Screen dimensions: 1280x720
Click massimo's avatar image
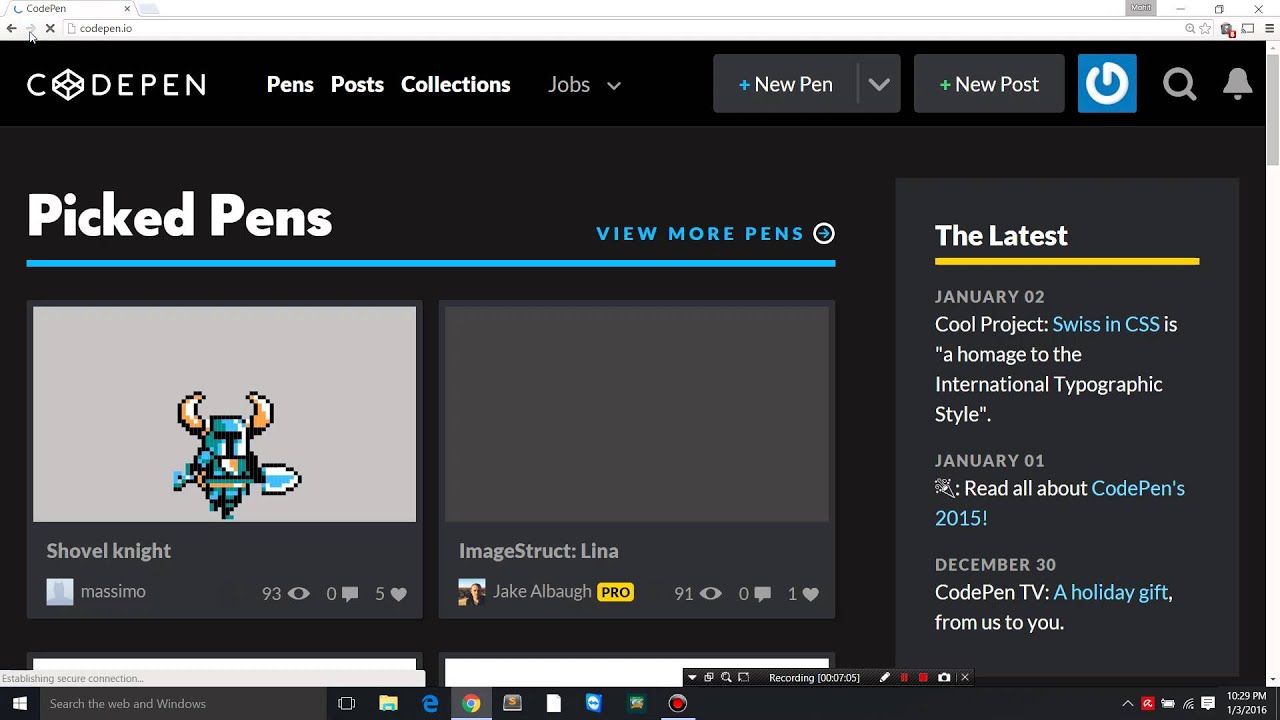click(x=60, y=592)
